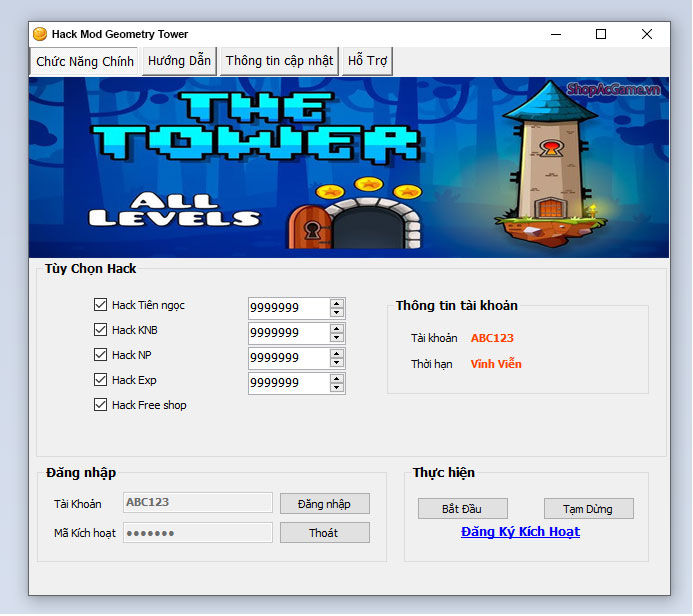This screenshot has width=693, height=616.
Task: Open the Hướng Dẫn tab
Action: point(179,61)
